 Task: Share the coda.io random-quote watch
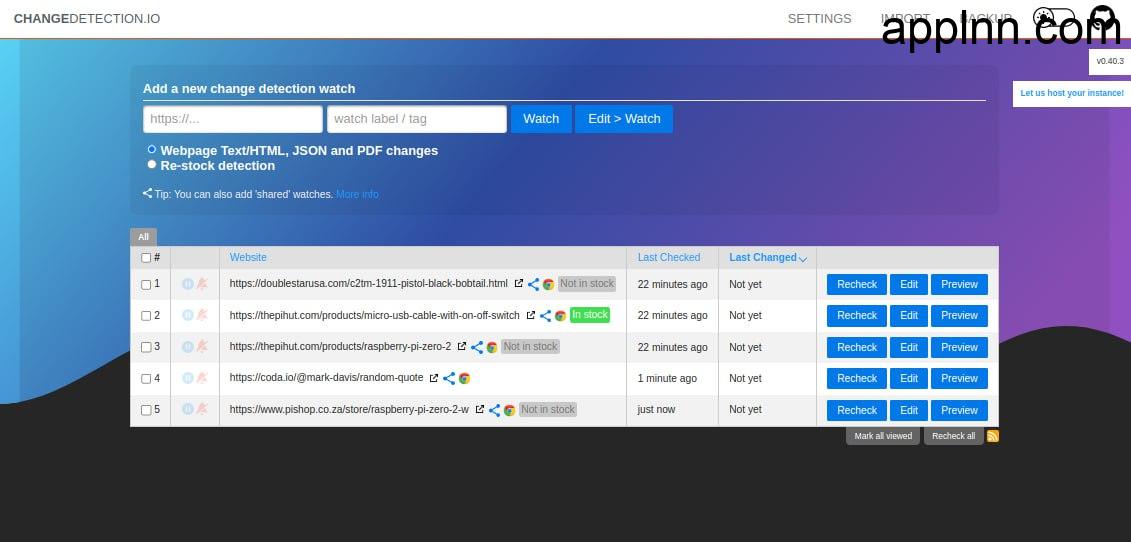click(449, 378)
